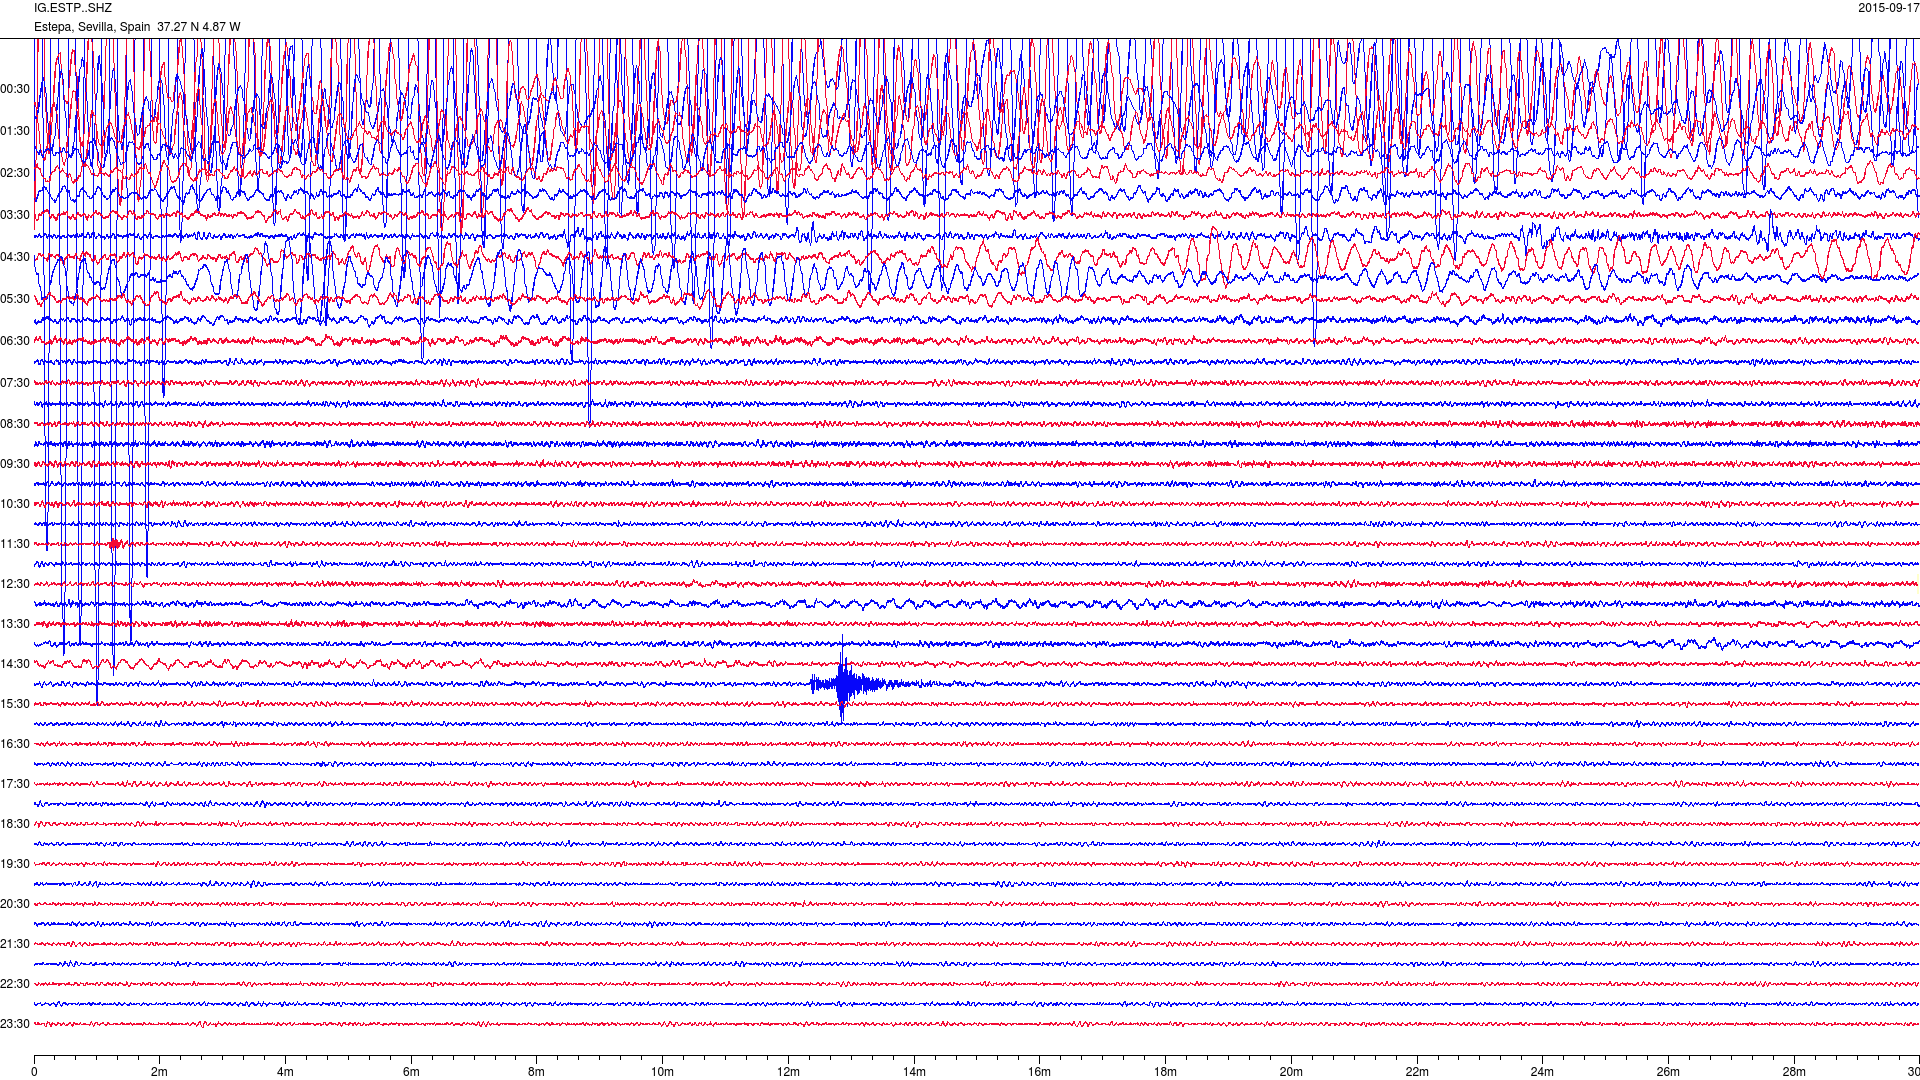Image resolution: width=1920 pixels, height=1080 pixels.
Task: Click the 03:30 time label
Action: 15,215
